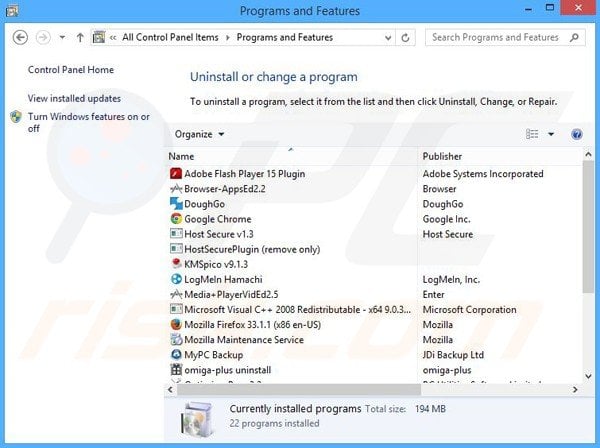Click the Control Panel icon in address bar
The height and width of the screenshot is (448, 600).
[x=99, y=37]
